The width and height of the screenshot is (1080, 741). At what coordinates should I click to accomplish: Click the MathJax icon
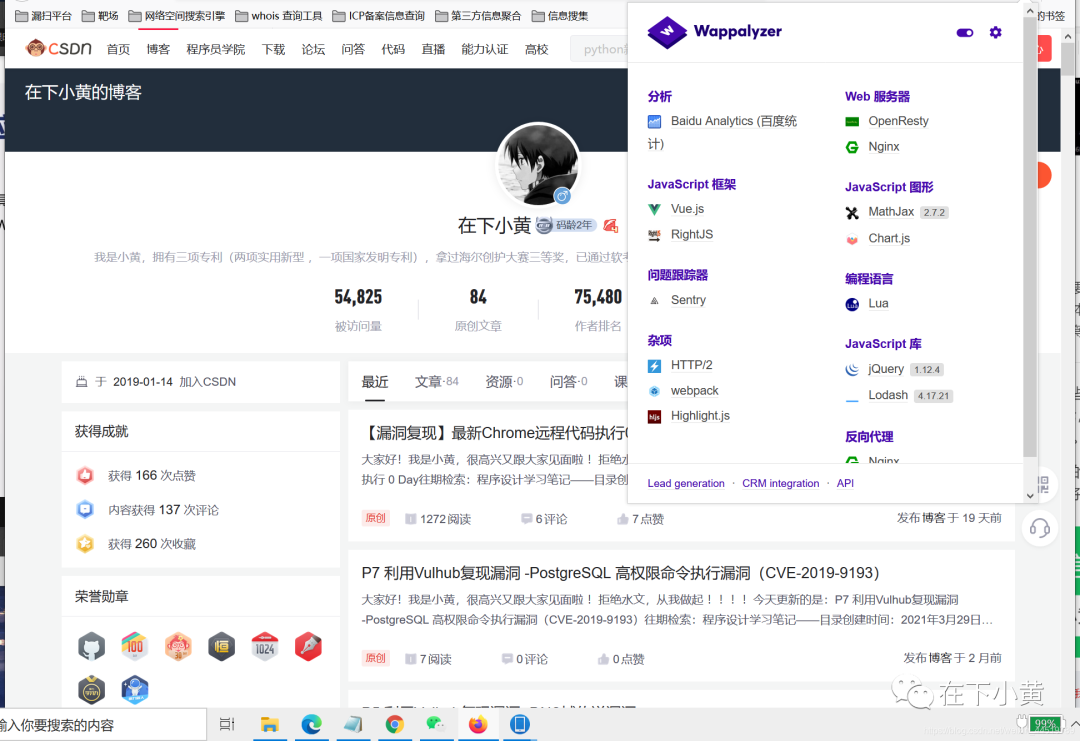pyautogui.click(x=852, y=213)
